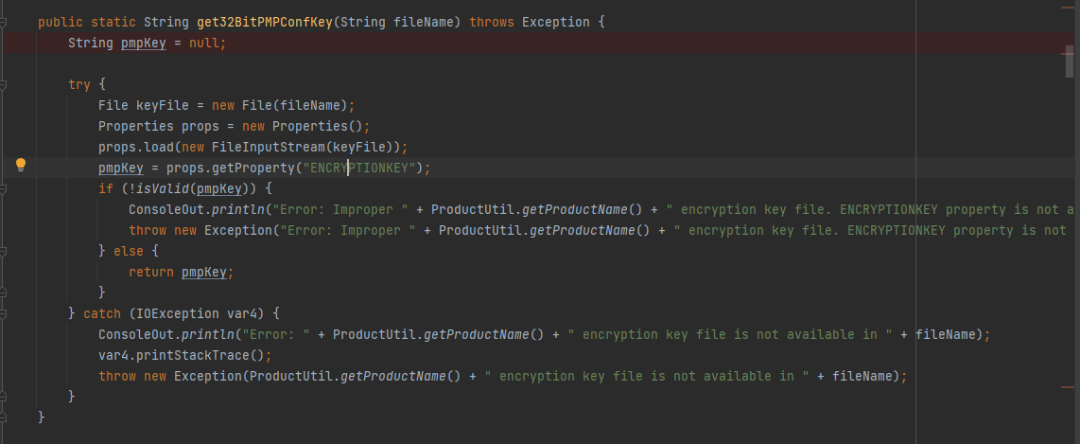1080x444 pixels.
Task: Collapse the if (!isValid(pmpKey)) block fold marker
Action: click(3, 189)
